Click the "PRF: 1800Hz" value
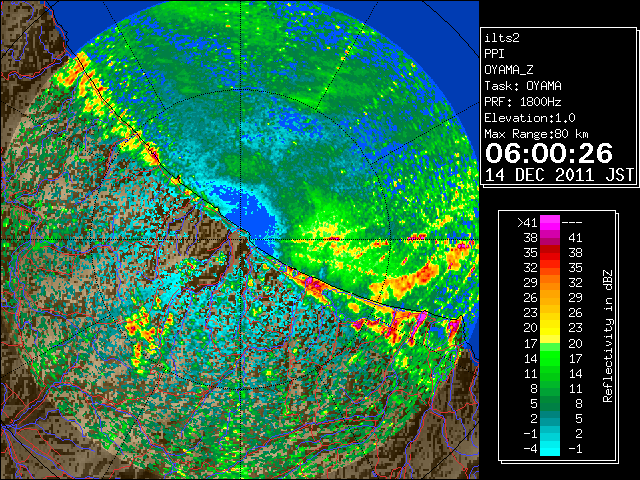Image resolution: width=640 pixels, height=480 pixels. pyautogui.click(x=523, y=102)
